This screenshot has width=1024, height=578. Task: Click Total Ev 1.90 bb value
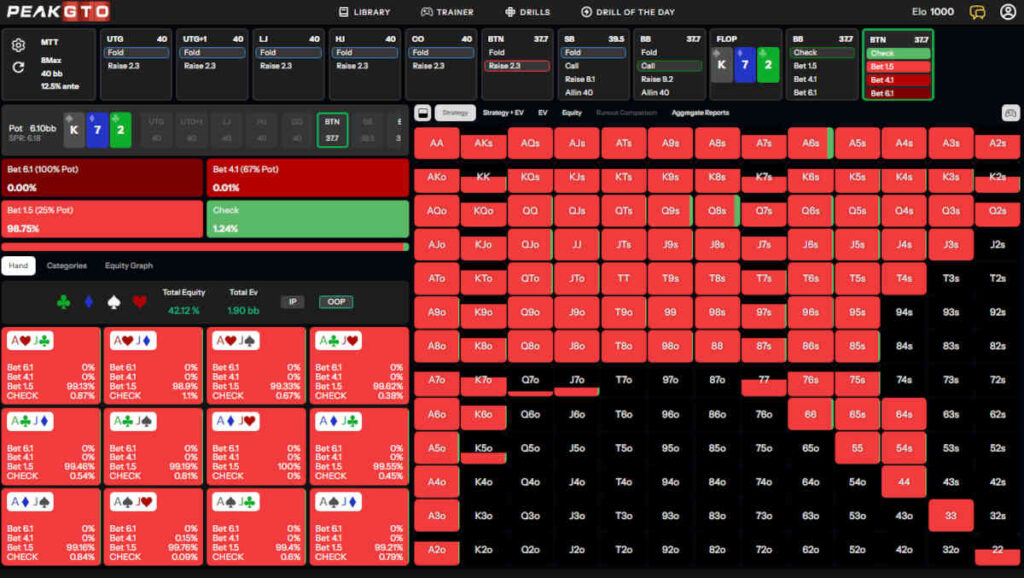243,311
